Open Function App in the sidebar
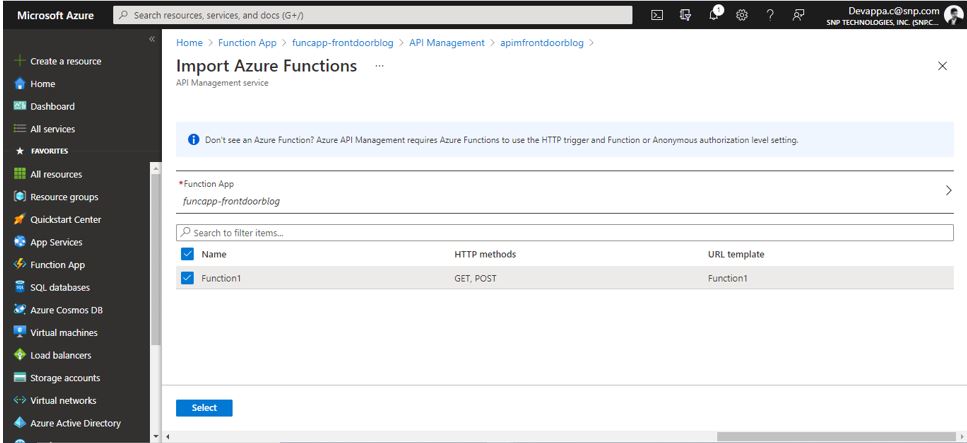Screen dimensions: 967x443 tap(57, 265)
